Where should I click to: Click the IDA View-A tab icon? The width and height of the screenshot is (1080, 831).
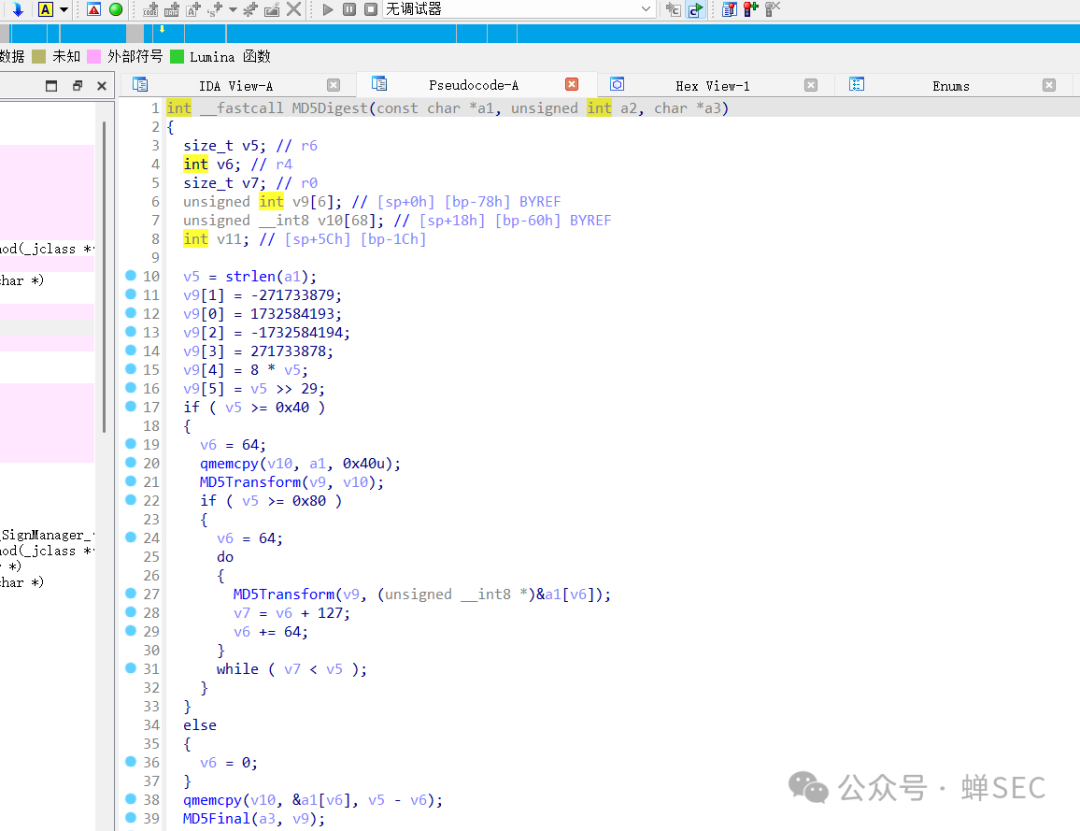tap(141, 85)
